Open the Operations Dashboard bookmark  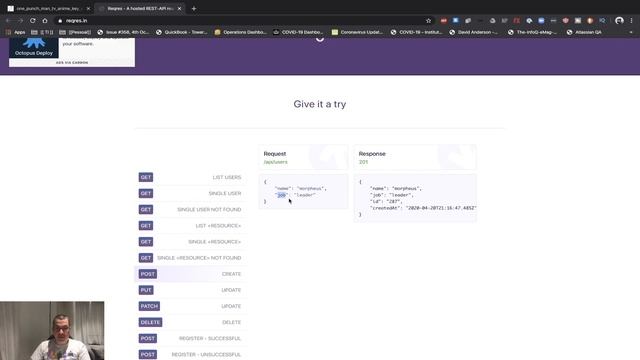pos(241,32)
